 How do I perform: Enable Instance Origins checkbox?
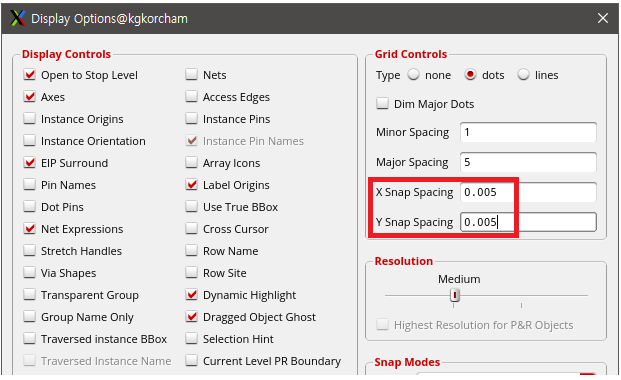point(29,118)
